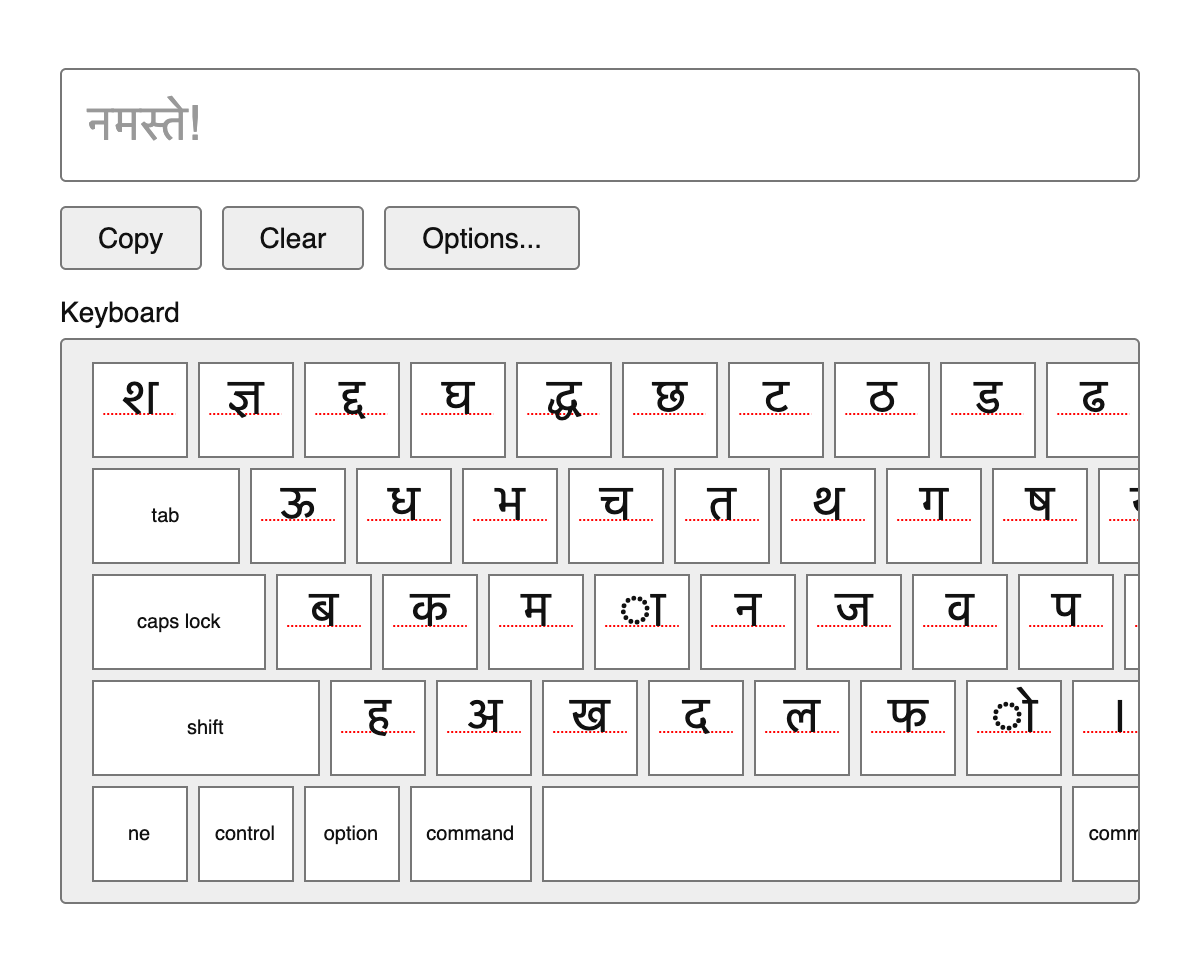Click the Copy button
Screen dimensions: 1200x972
click(x=131, y=238)
